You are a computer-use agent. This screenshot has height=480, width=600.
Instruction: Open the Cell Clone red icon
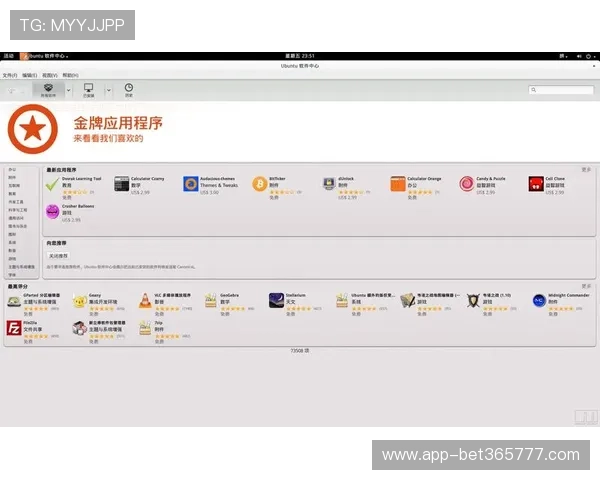click(536, 184)
